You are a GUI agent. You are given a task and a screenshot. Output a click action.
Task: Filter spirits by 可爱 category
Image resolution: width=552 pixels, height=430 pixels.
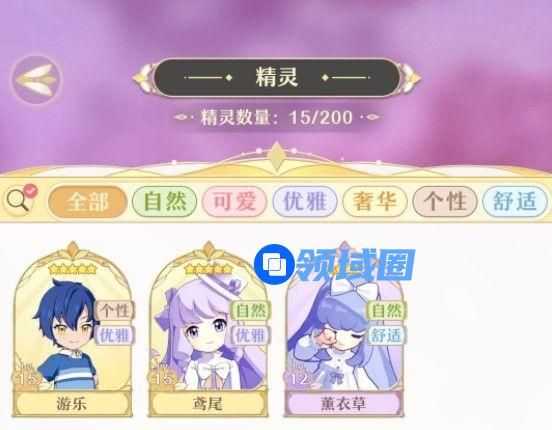[x=234, y=202]
